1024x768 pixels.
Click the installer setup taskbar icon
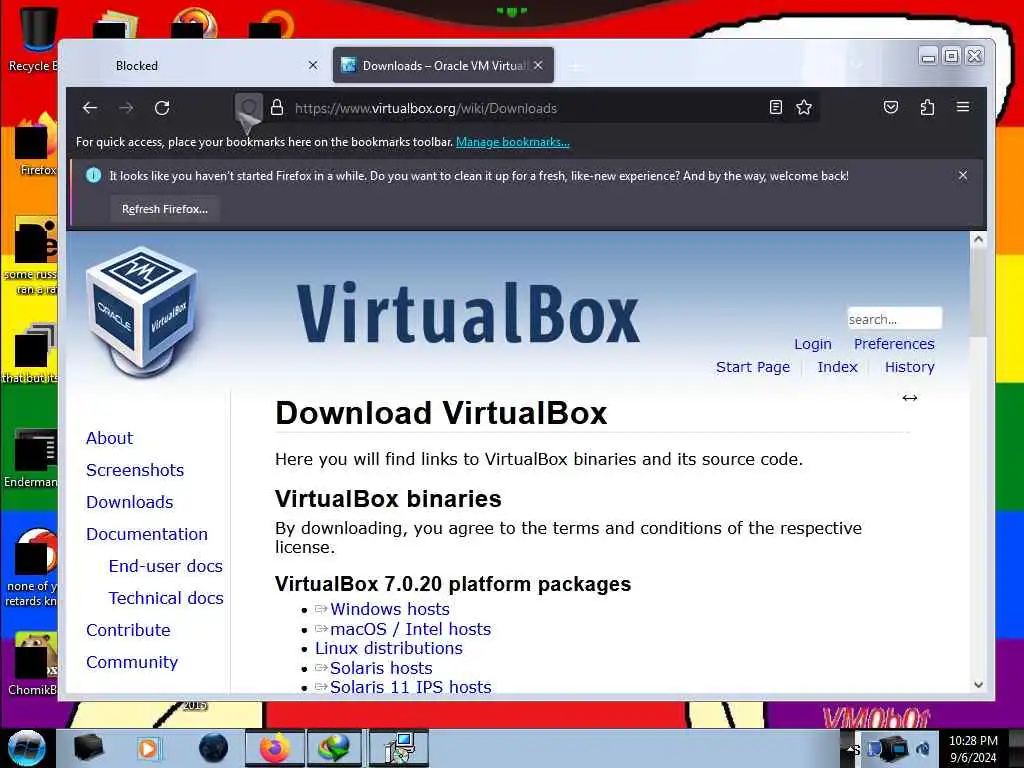(x=398, y=748)
